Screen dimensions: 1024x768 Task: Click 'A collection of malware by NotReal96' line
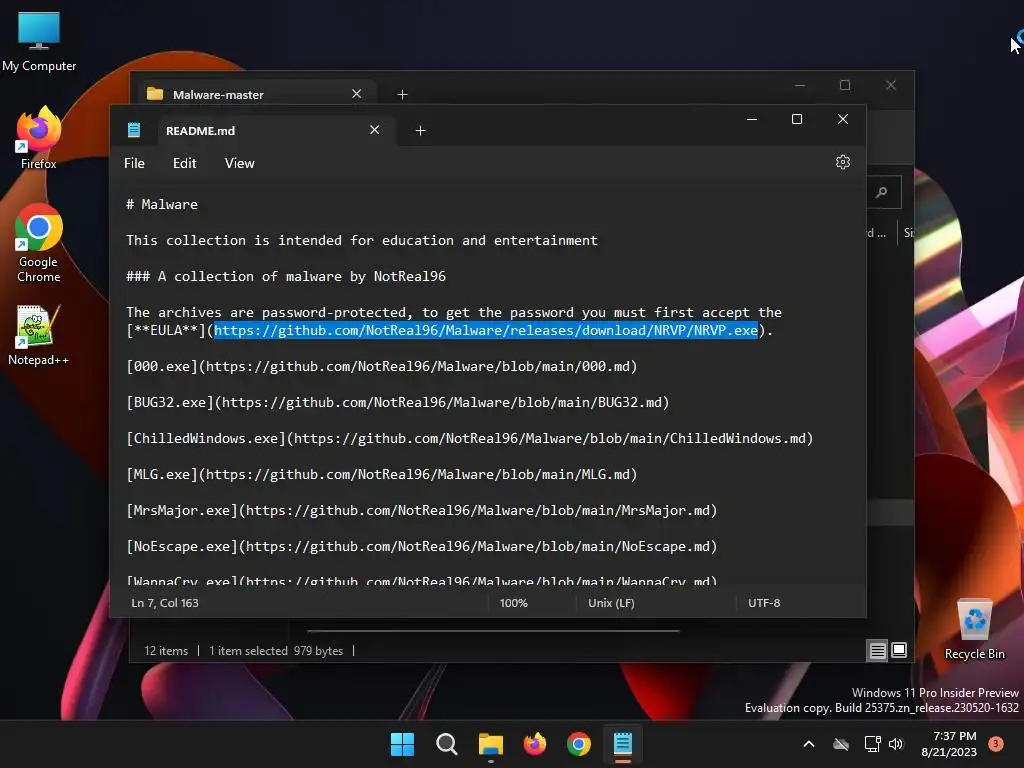tap(286, 276)
